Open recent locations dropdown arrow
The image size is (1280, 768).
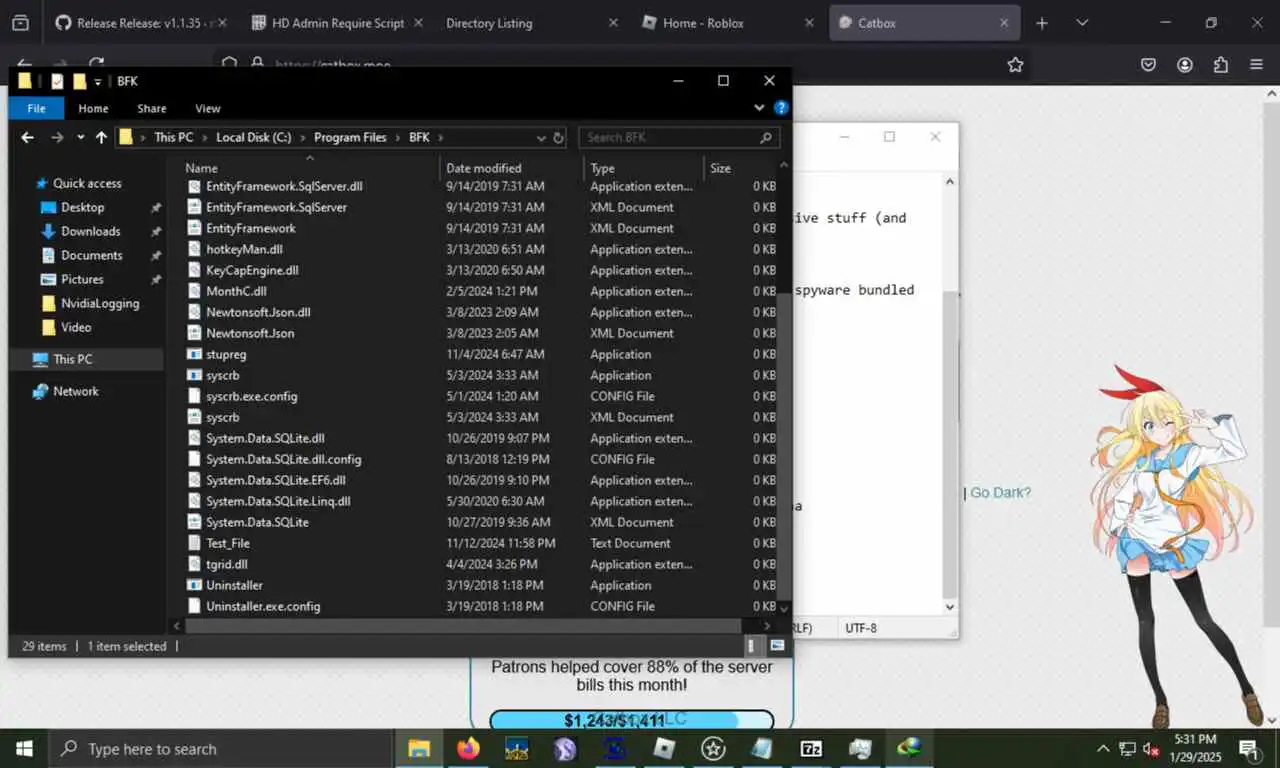[x=80, y=138]
